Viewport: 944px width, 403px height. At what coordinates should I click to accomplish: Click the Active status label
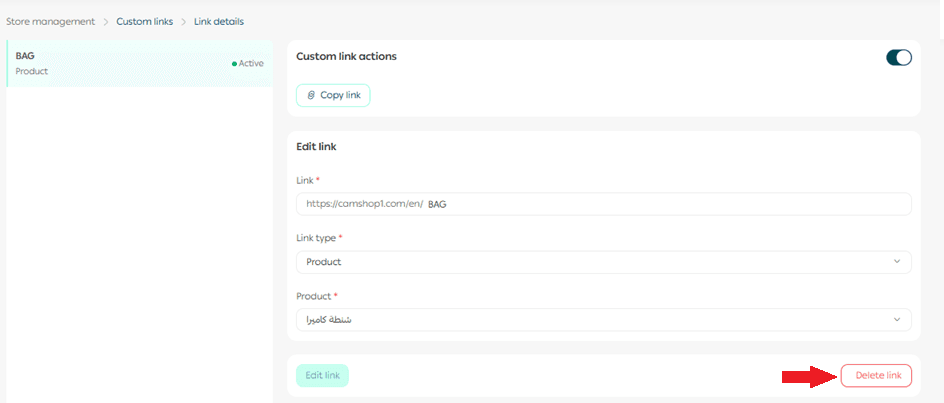(251, 64)
